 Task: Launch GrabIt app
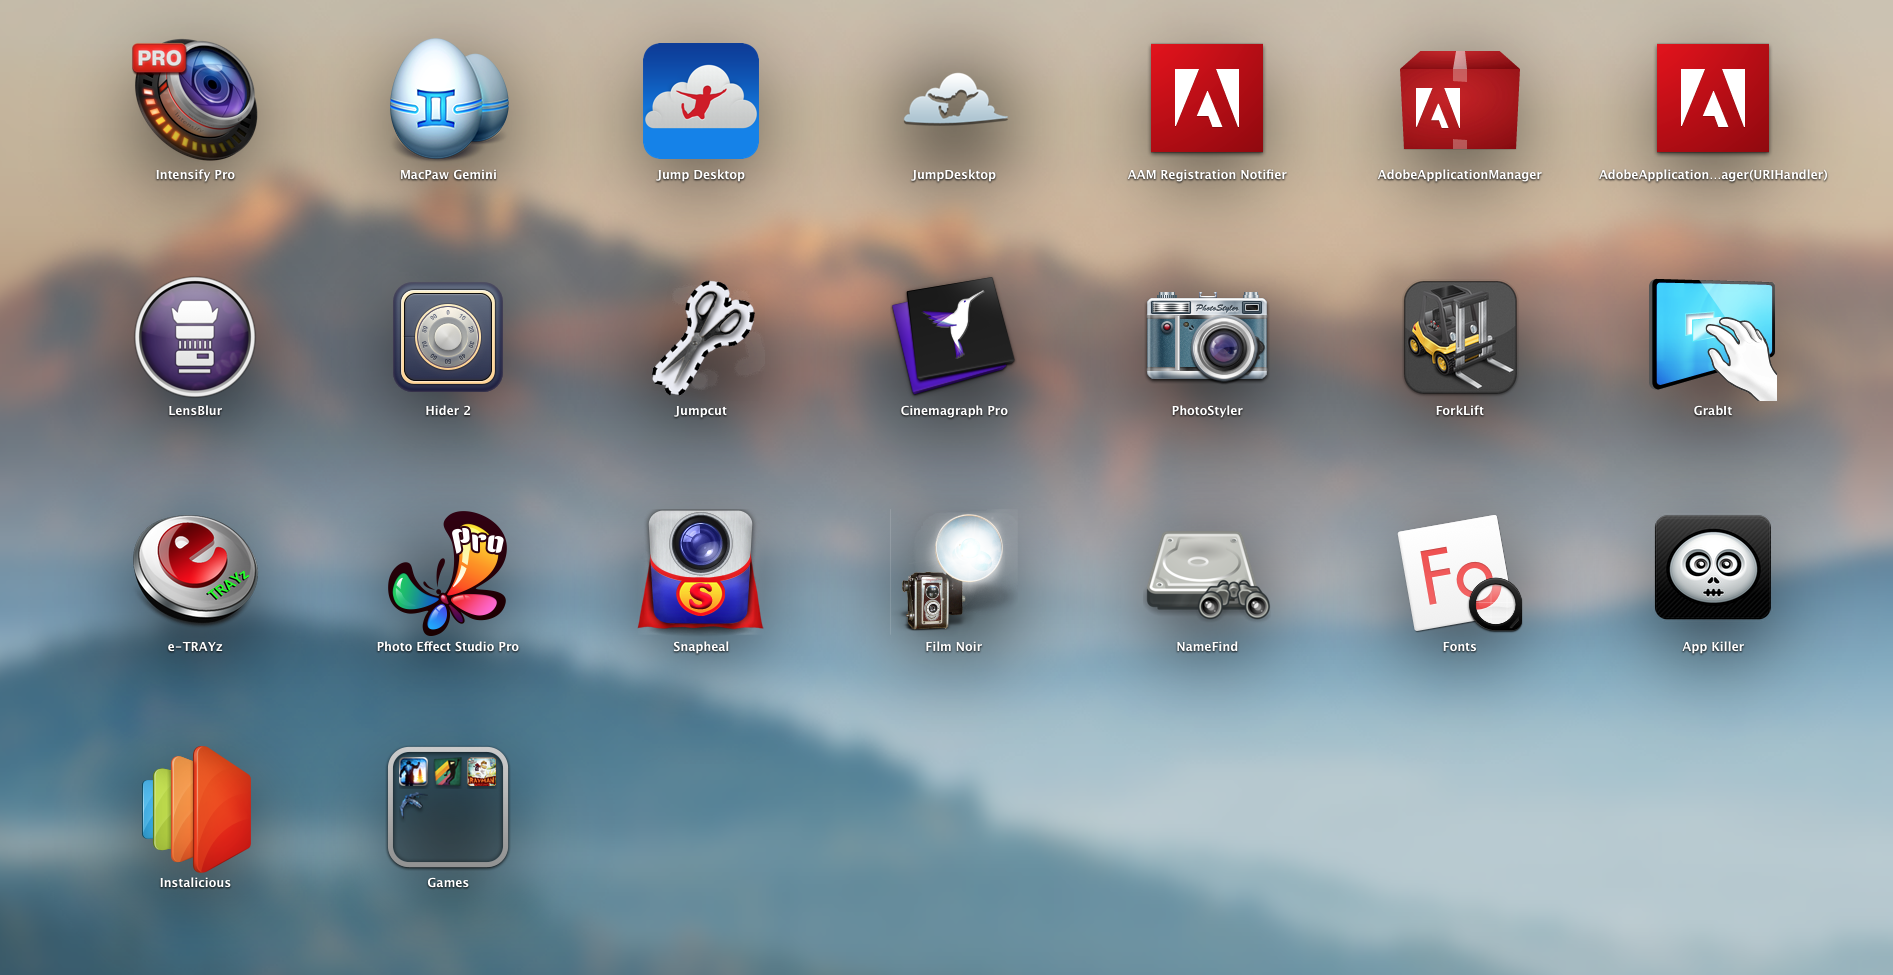pos(1713,339)
